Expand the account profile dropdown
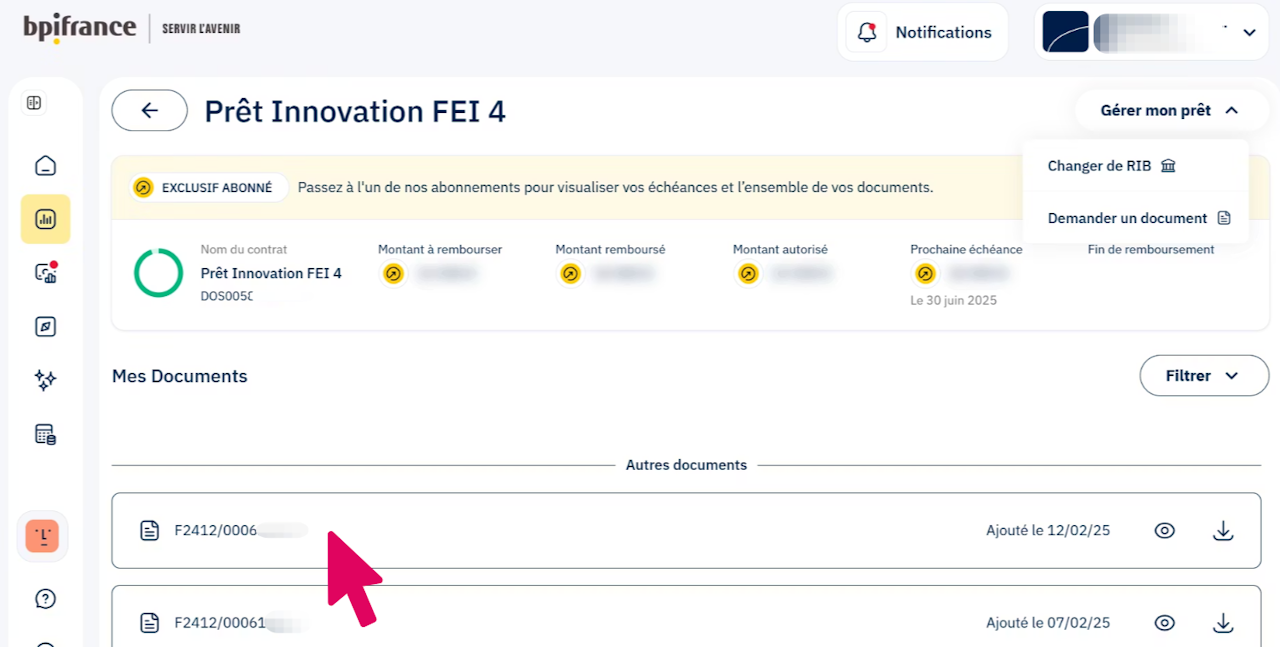The height and width of the screenshot is (647, 1280). [1248, 33]
